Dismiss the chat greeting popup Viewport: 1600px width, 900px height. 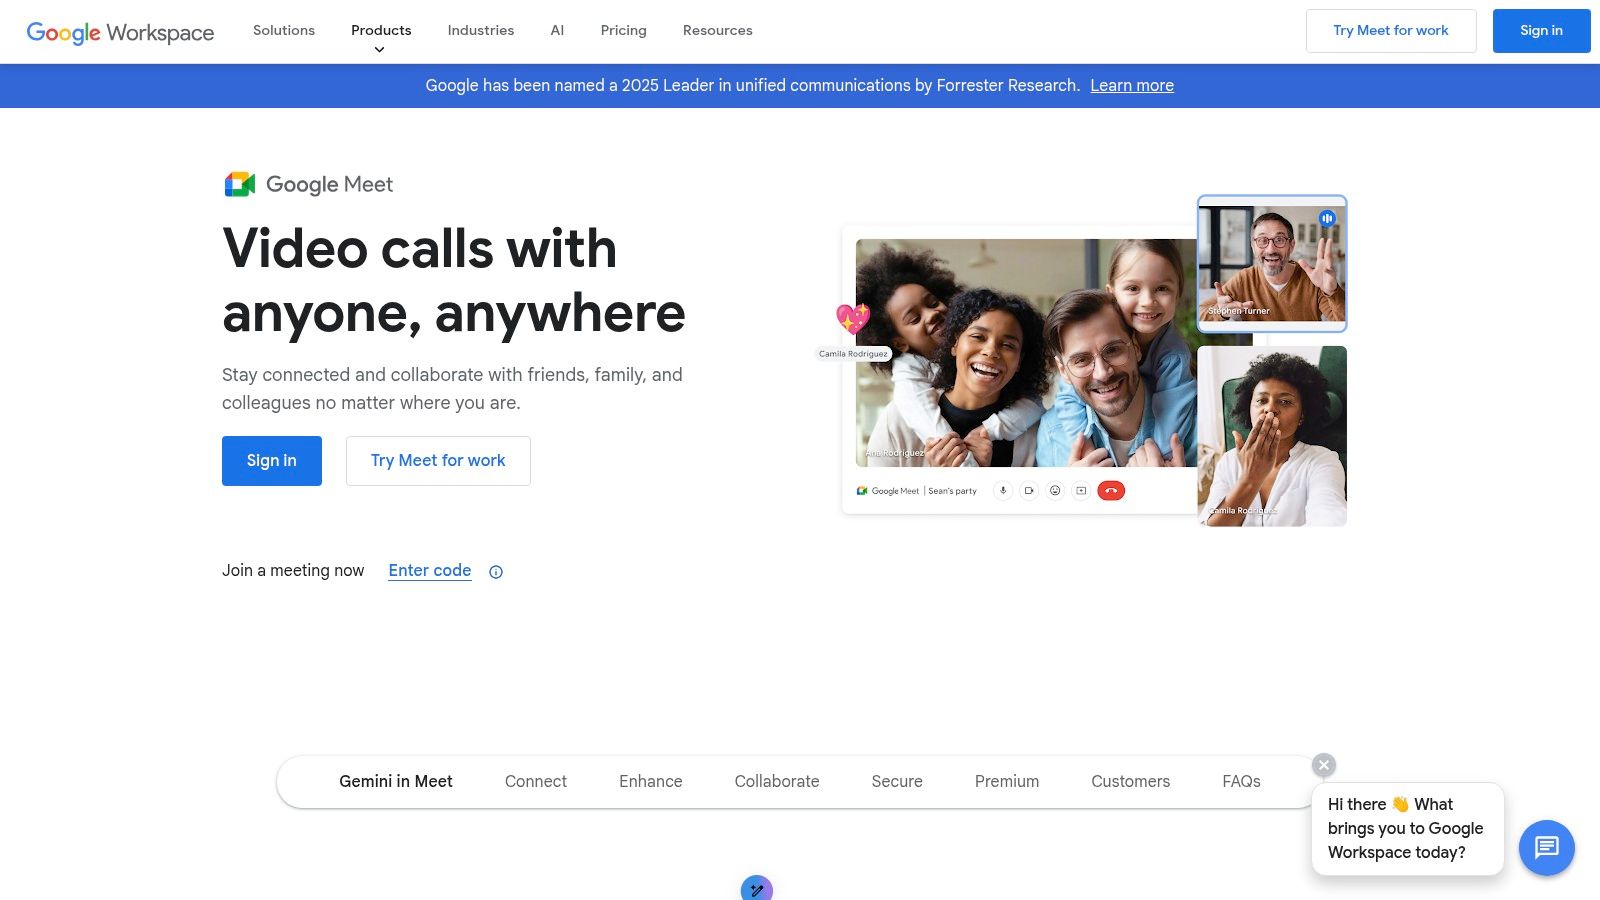1323,764
